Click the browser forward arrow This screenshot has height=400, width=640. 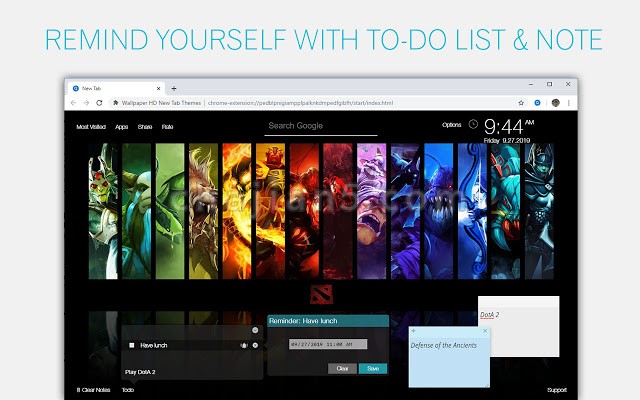(x=86, y=103)
